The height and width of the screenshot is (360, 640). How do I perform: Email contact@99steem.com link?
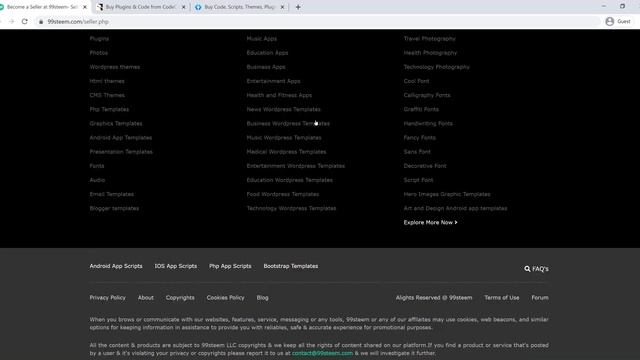pyautogui.click(x=322, y=353)
